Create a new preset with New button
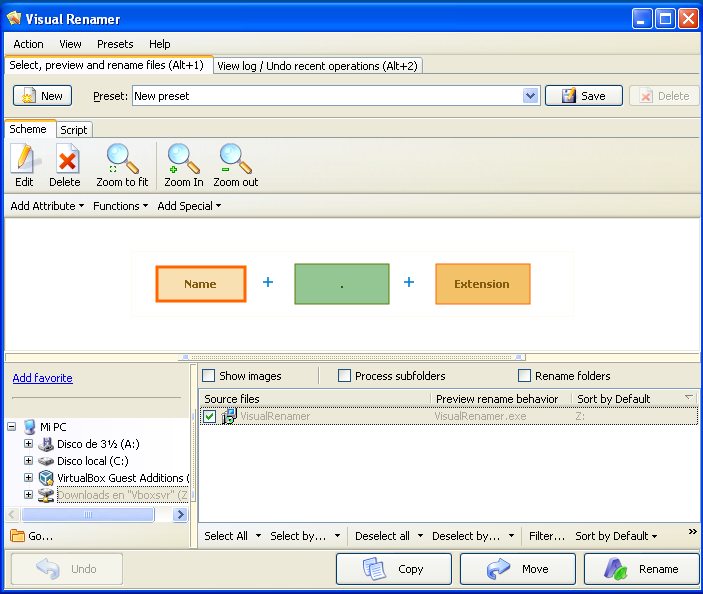 click(43, 96)
